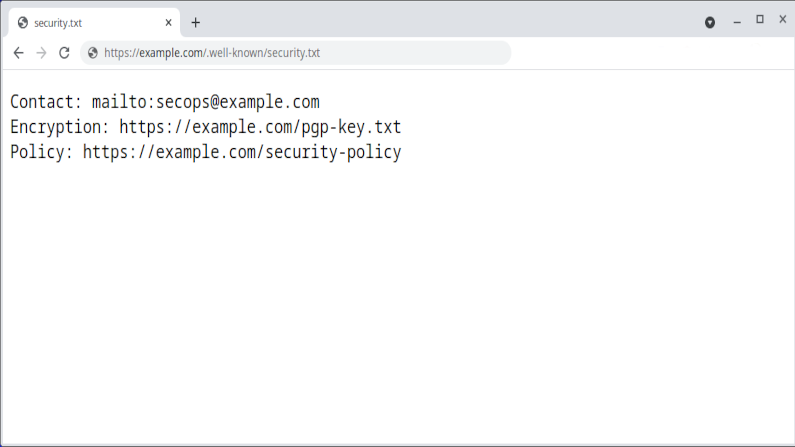Click the pgp-key.txt URL text
The image size is (795, 447).
(x=260, y=127)
